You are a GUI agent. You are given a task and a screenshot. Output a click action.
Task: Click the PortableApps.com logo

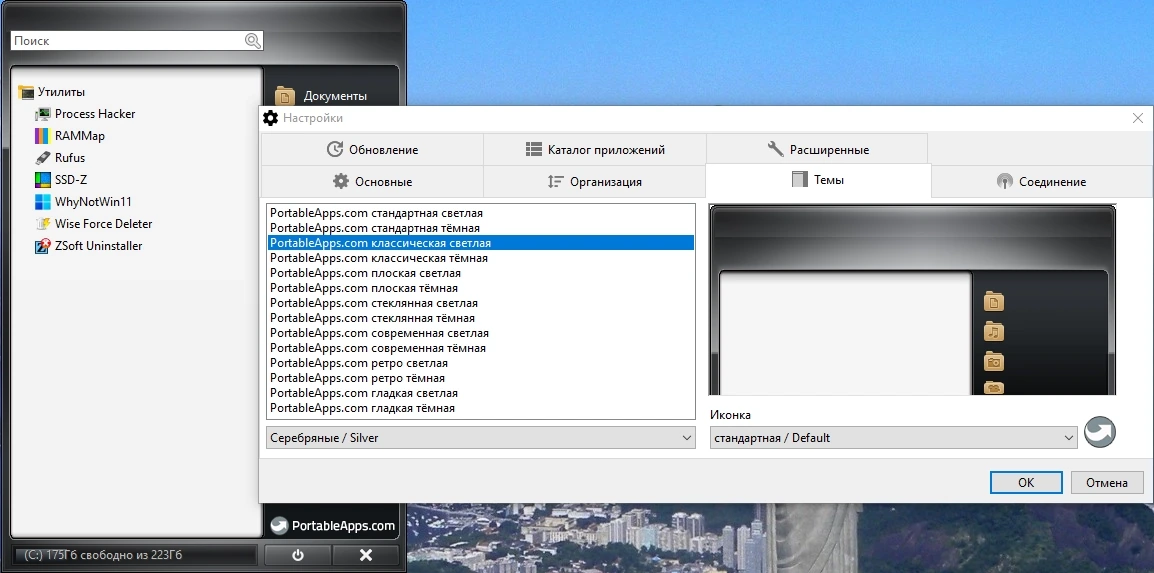pos(333,525)
